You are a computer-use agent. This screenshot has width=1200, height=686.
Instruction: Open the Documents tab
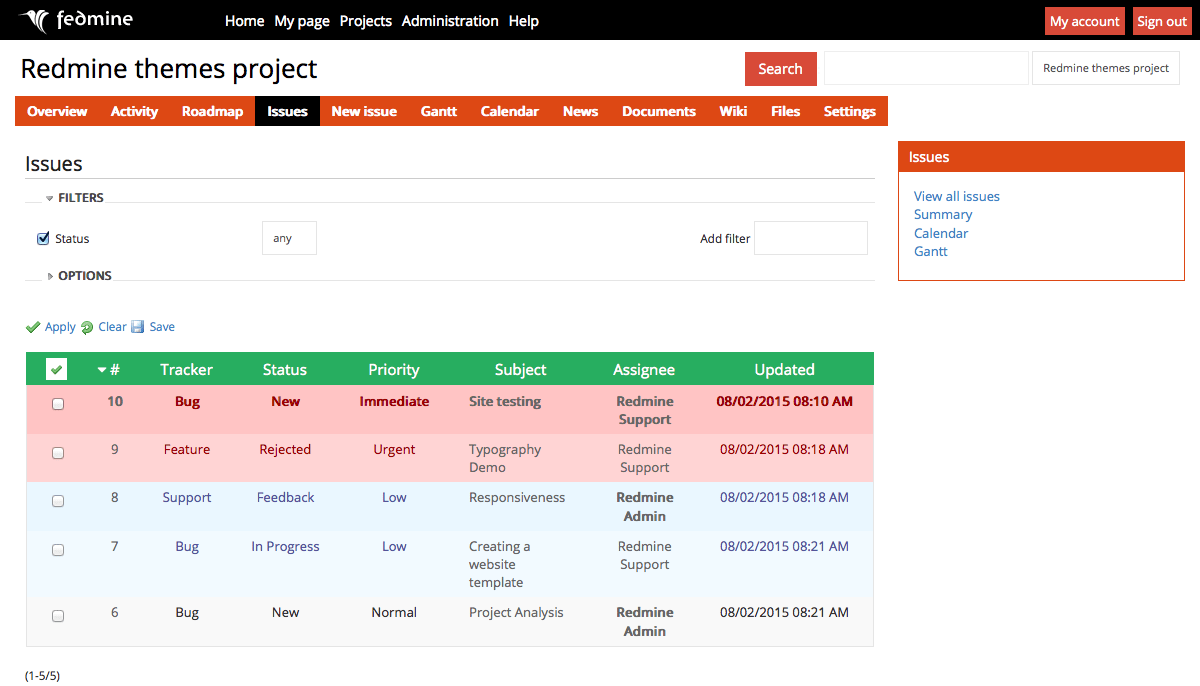tap(659, 111)
